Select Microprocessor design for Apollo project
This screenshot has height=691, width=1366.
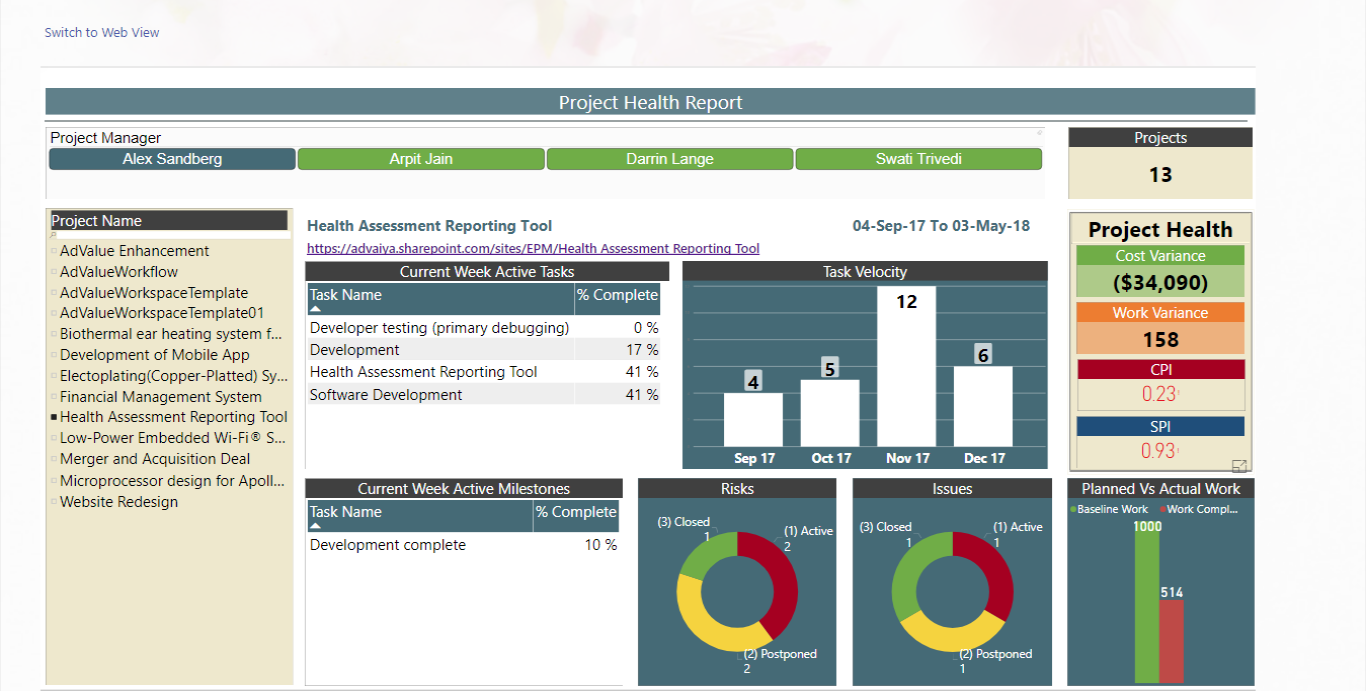(174, 481)
